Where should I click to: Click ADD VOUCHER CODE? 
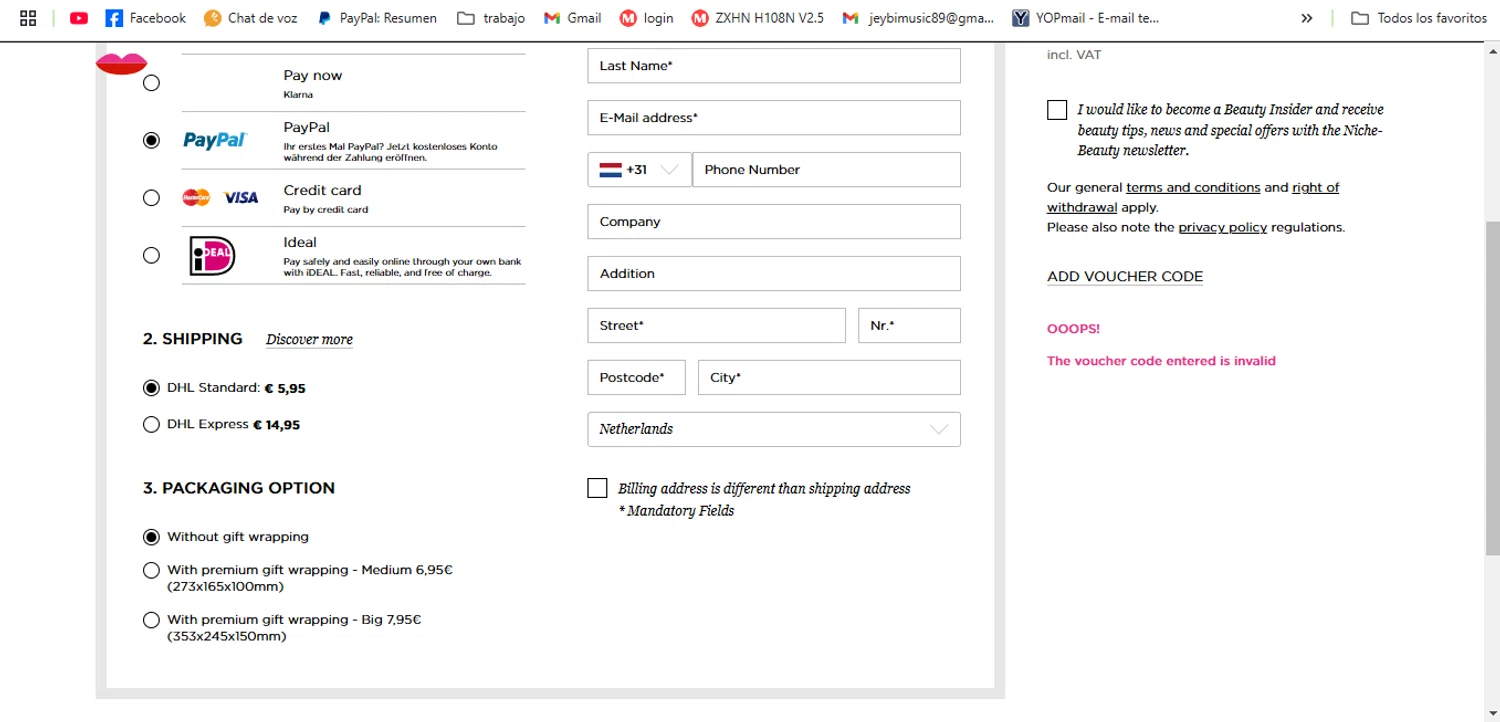pyautogui.click(x=1125, y=277)
